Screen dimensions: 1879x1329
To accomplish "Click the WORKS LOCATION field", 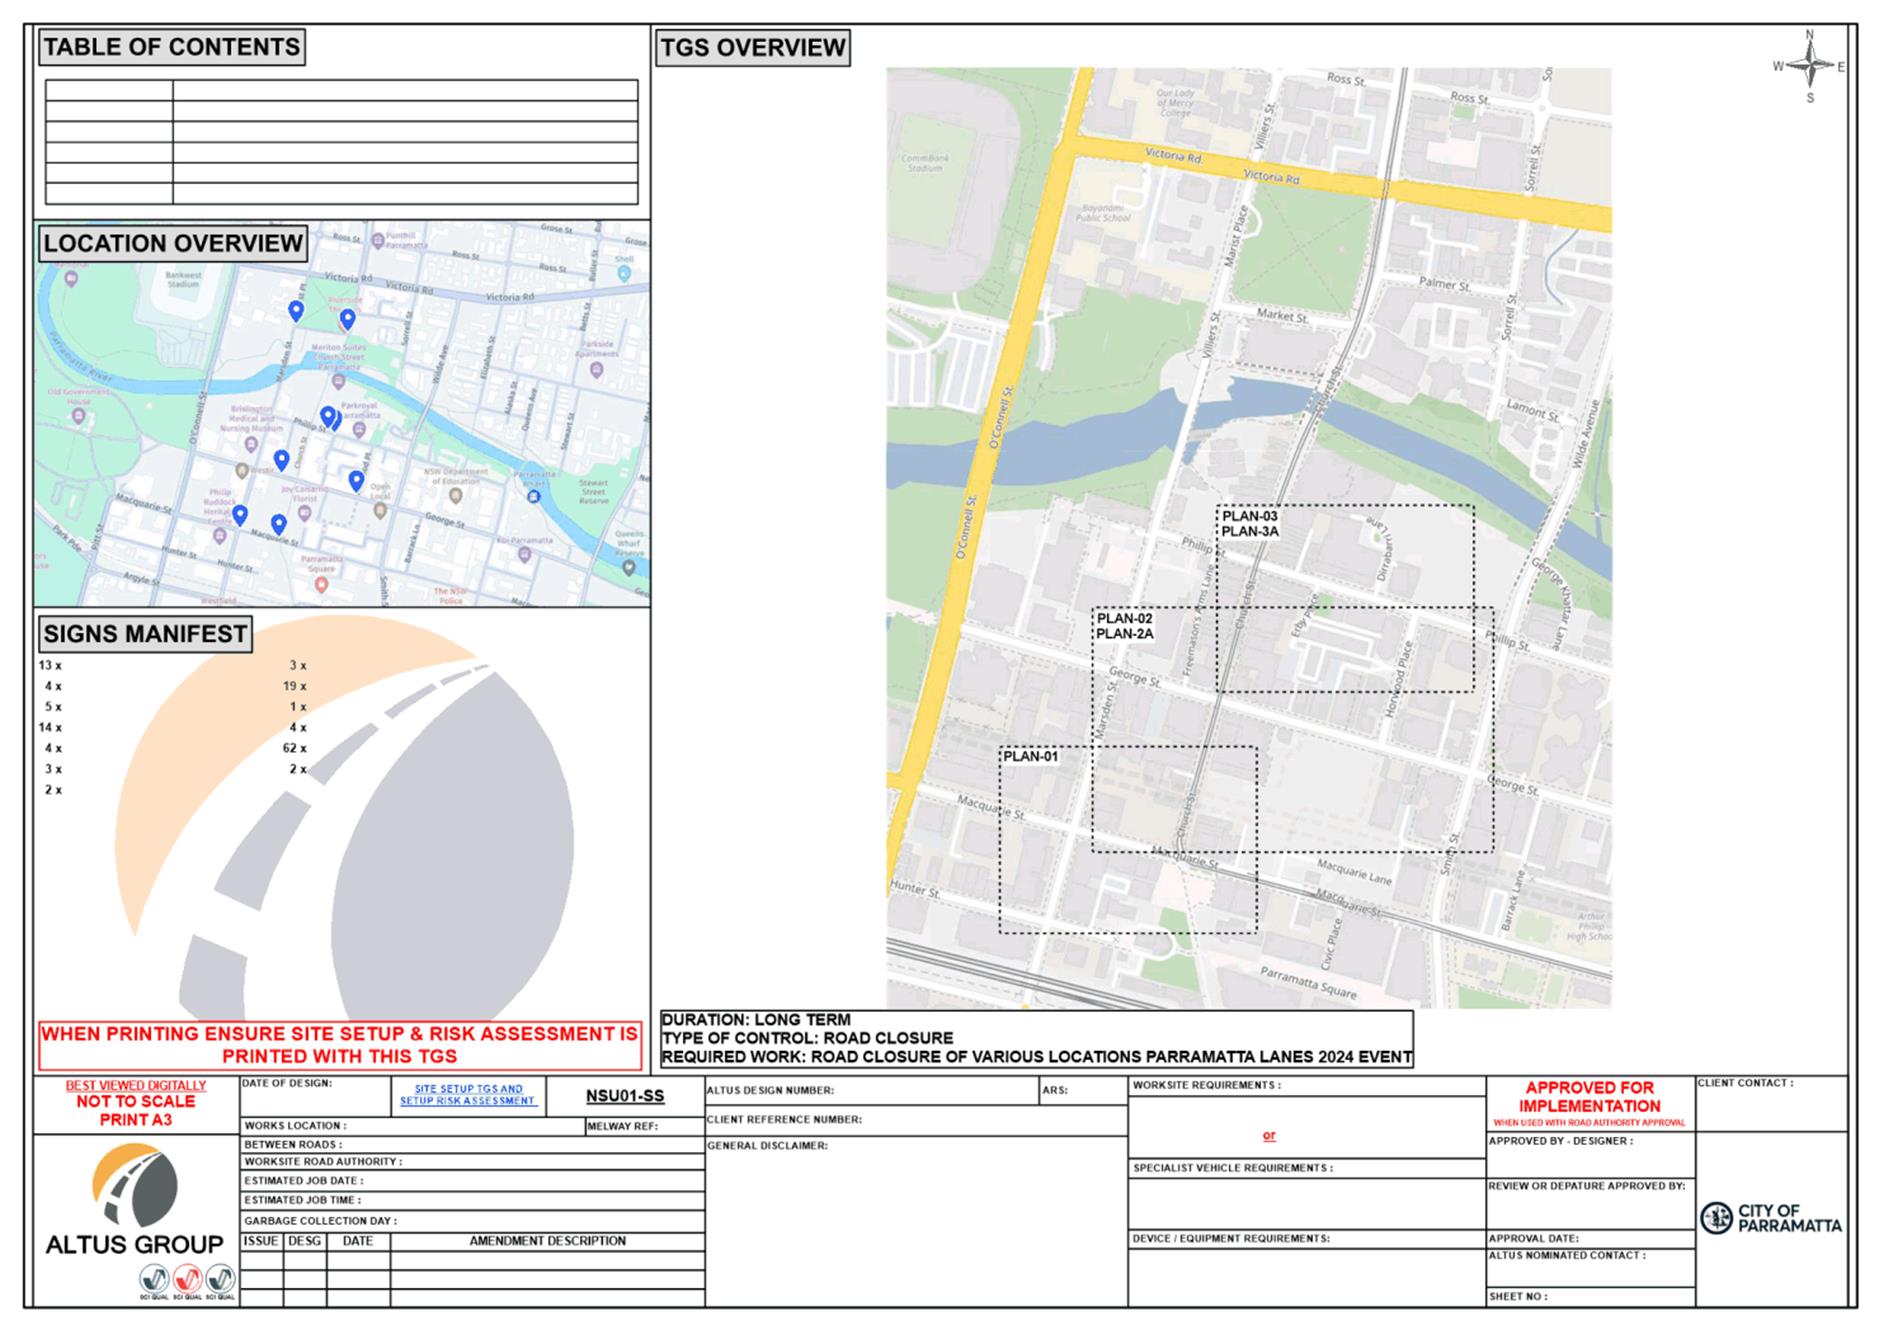I will click(412, 1126).
